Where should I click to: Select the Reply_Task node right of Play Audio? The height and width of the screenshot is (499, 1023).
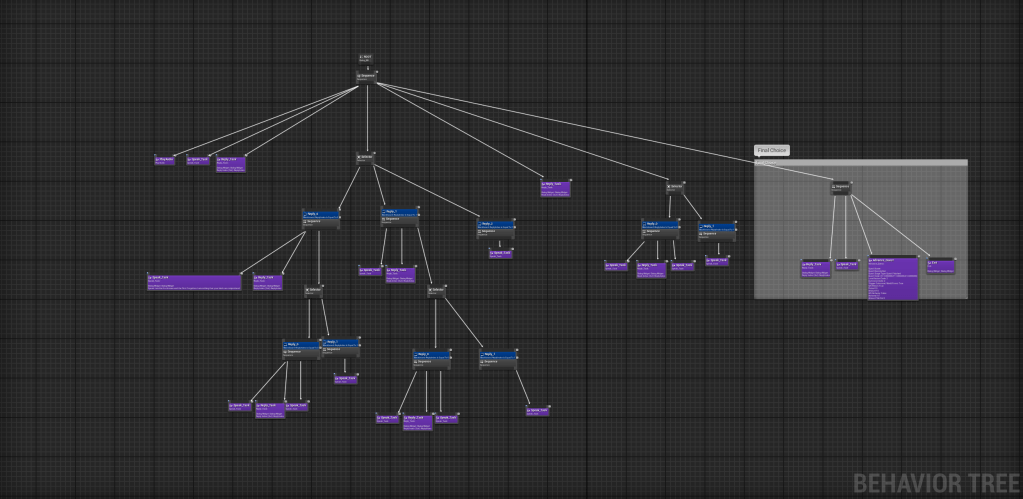tap(230, 163)
